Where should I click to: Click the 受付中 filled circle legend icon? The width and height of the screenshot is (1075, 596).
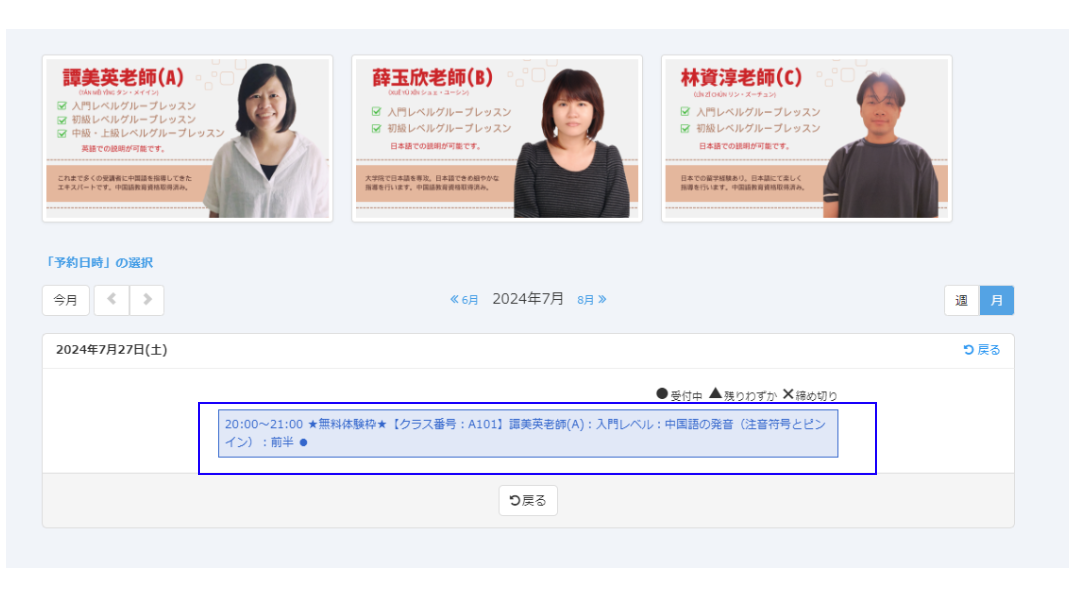click(661, 395)
